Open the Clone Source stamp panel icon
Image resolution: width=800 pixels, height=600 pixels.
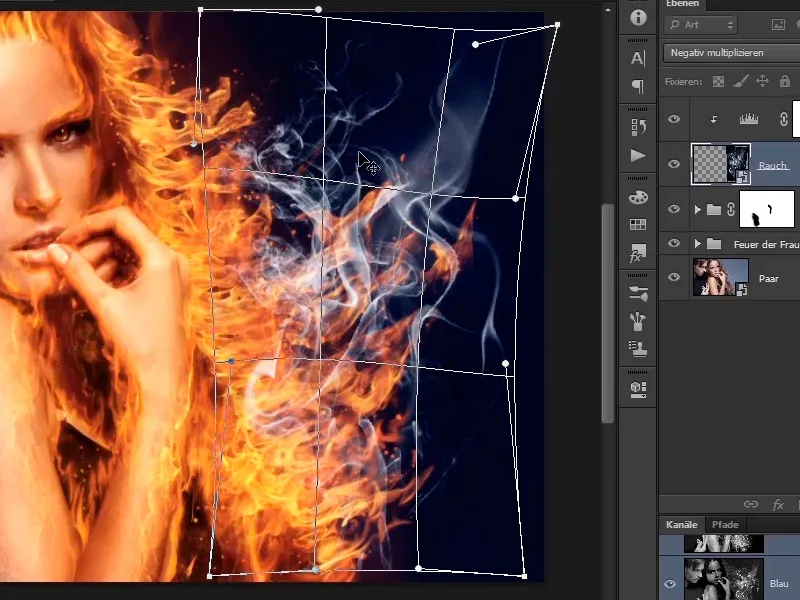[638, 348]
